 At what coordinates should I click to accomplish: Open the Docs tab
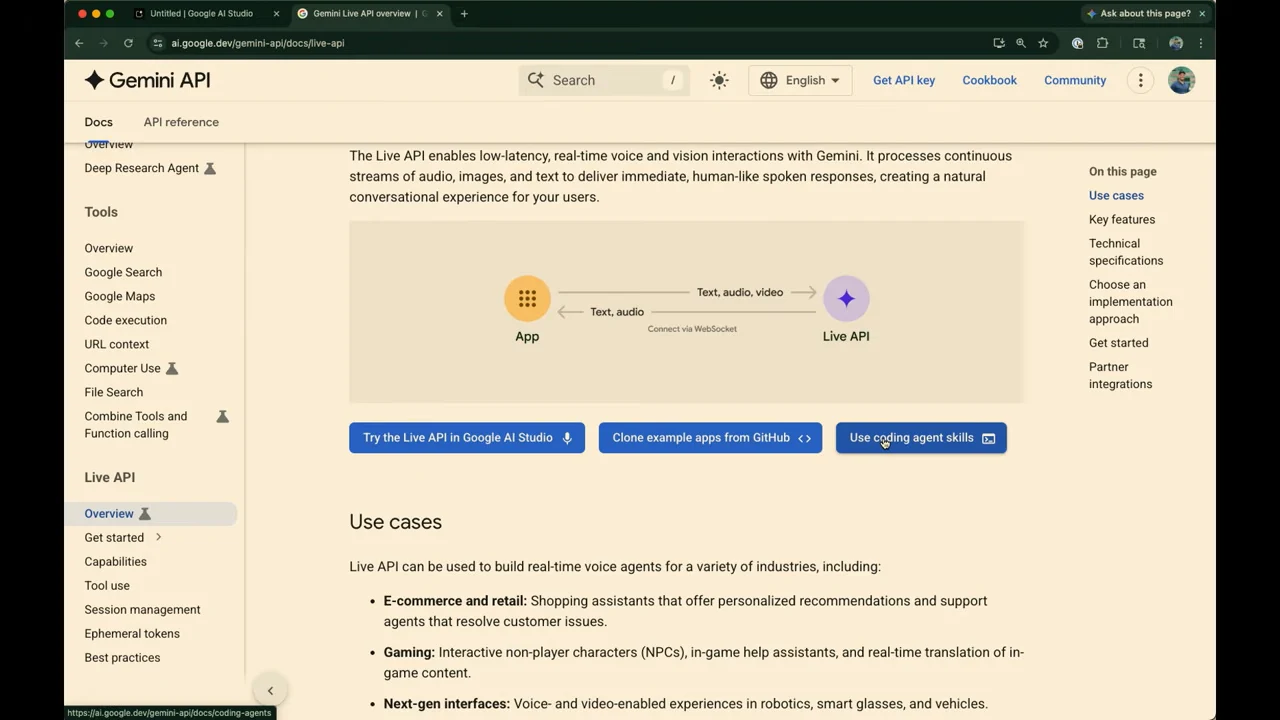98,122
